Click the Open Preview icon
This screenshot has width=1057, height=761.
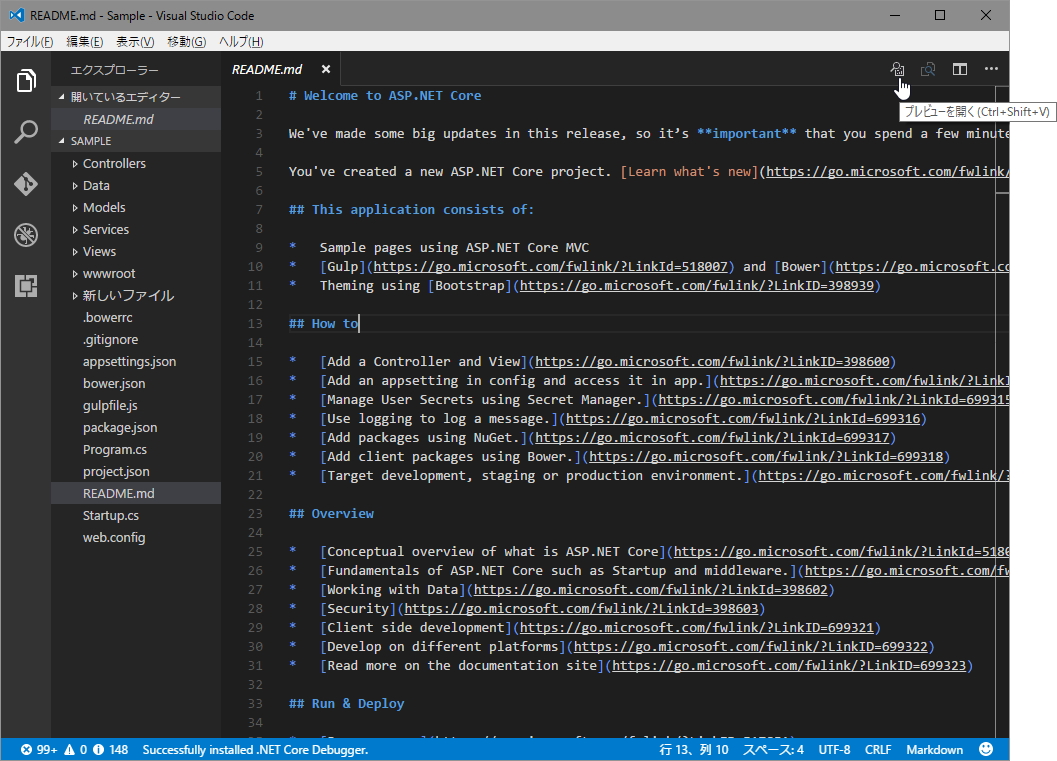point(897,69)
